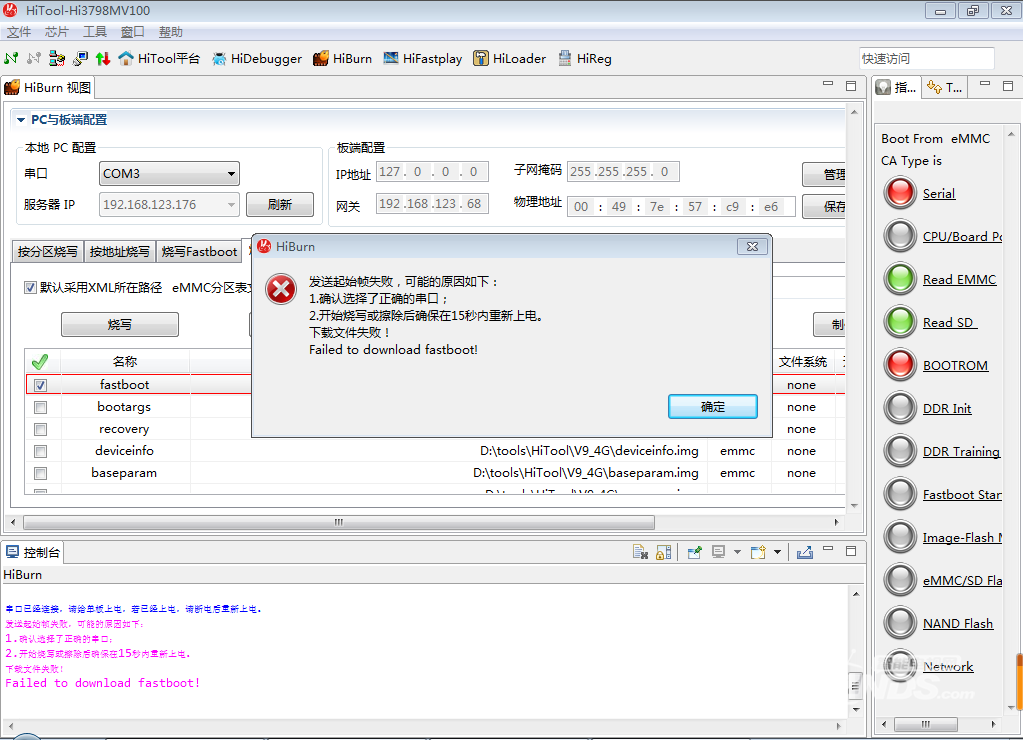Check the baseparam partition checkbox

[40, 473]
